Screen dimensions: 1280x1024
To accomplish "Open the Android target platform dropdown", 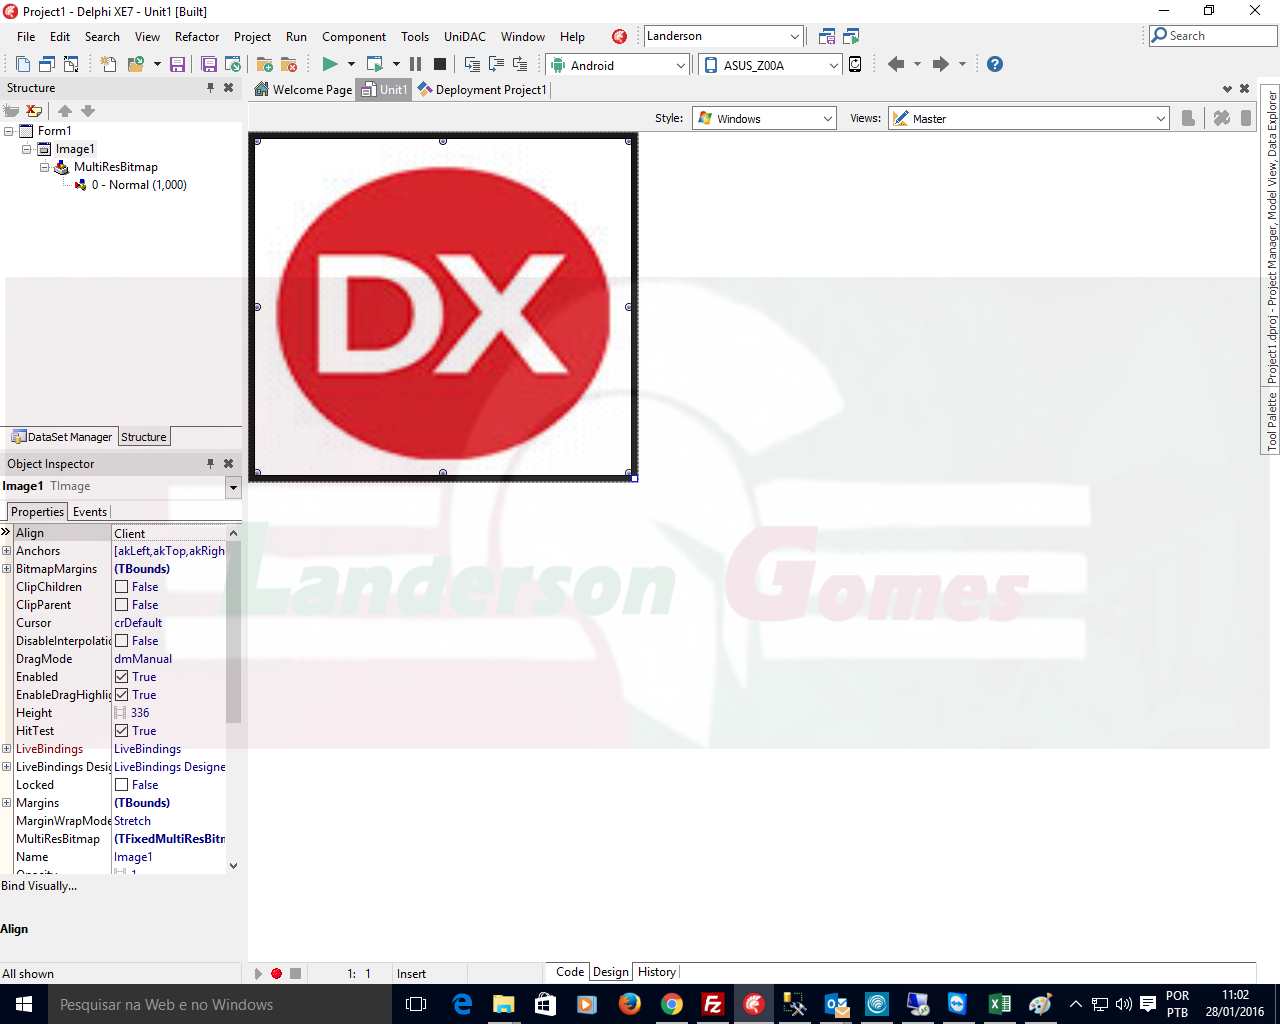I will (680, 65).
